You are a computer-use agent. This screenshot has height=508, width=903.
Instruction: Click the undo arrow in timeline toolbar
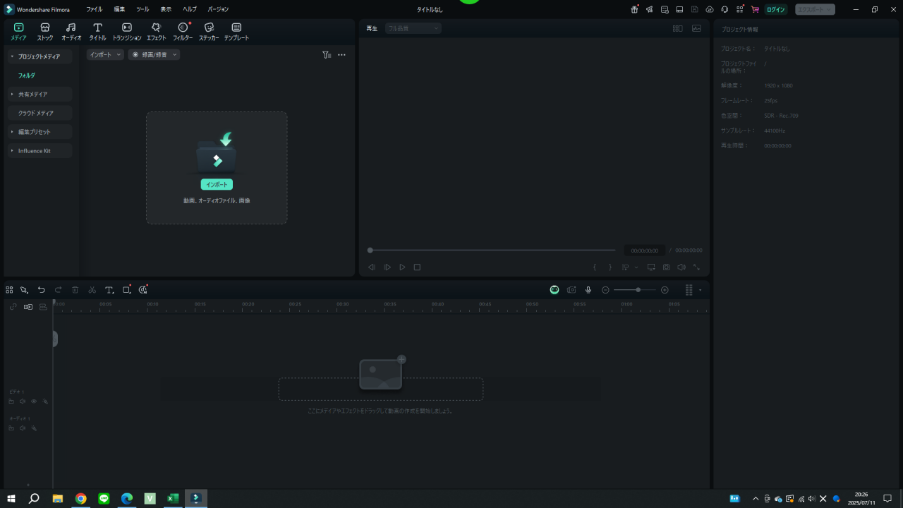coord(41,290)
